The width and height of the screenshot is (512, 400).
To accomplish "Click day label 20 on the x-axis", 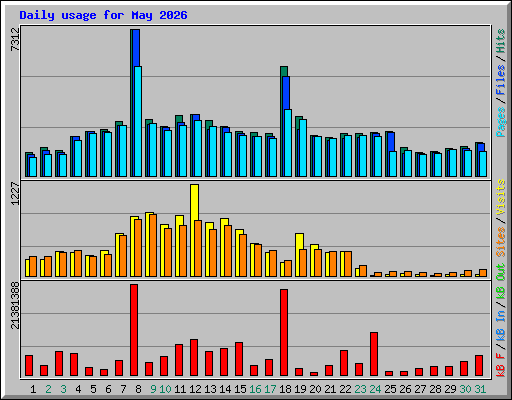I will pos(315,389).
